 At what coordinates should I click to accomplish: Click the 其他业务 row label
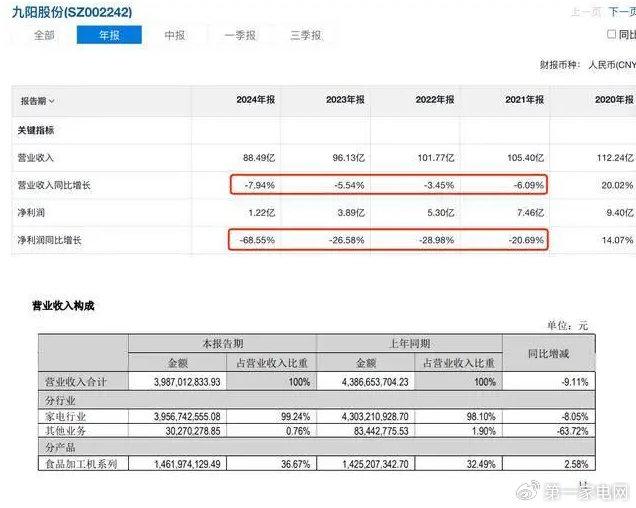(x=65, y=431)
